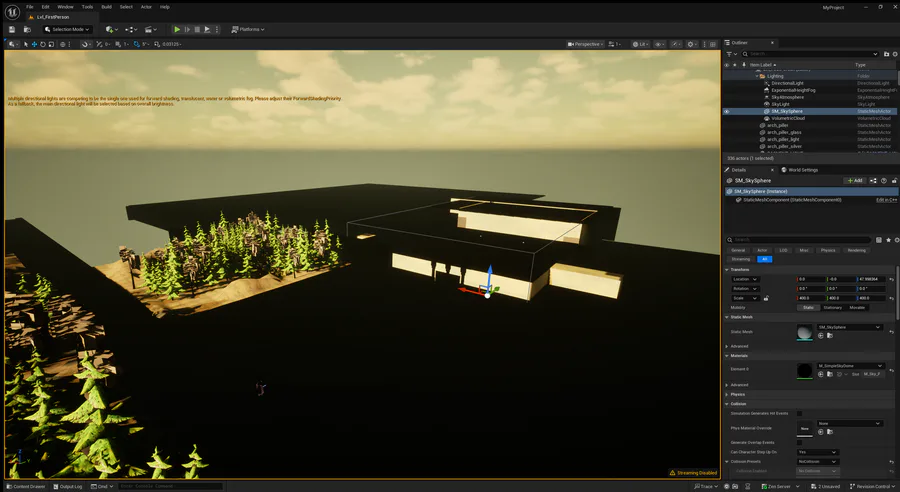Choose the Select objects arrow tool
This screenshot has height=492, width=900.
pos(26,44)
